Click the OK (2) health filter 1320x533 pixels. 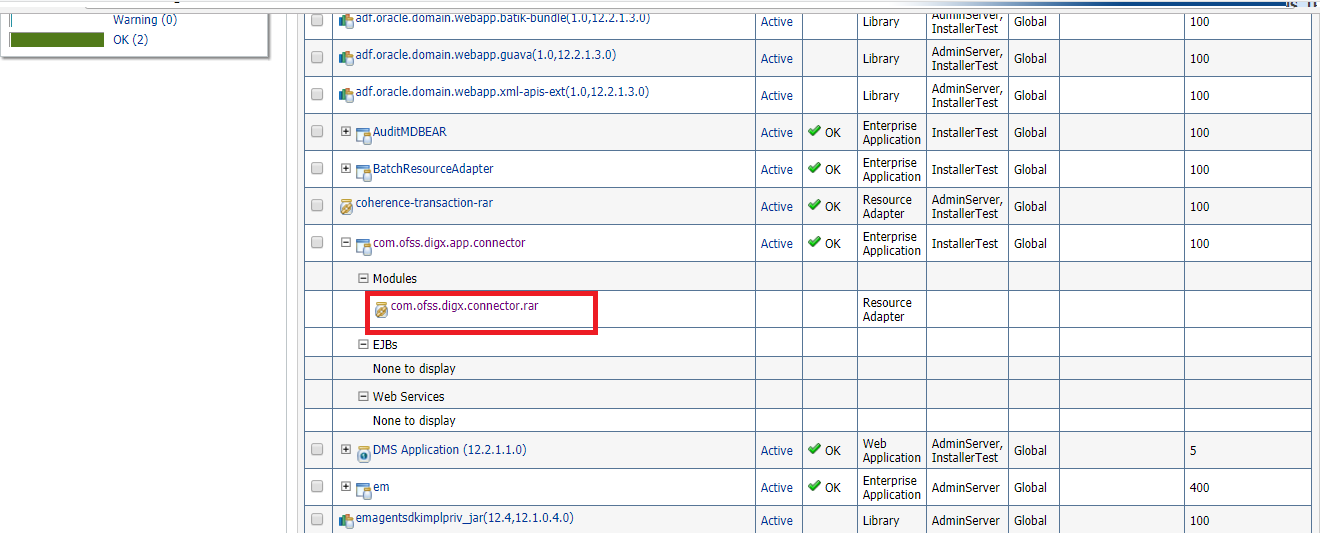point(131,40)
